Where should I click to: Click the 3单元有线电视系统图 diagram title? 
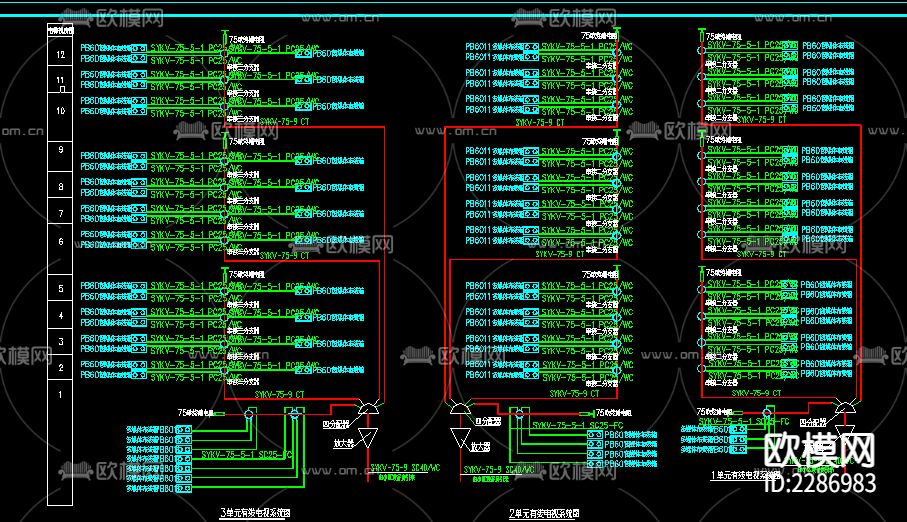[255, 513]
